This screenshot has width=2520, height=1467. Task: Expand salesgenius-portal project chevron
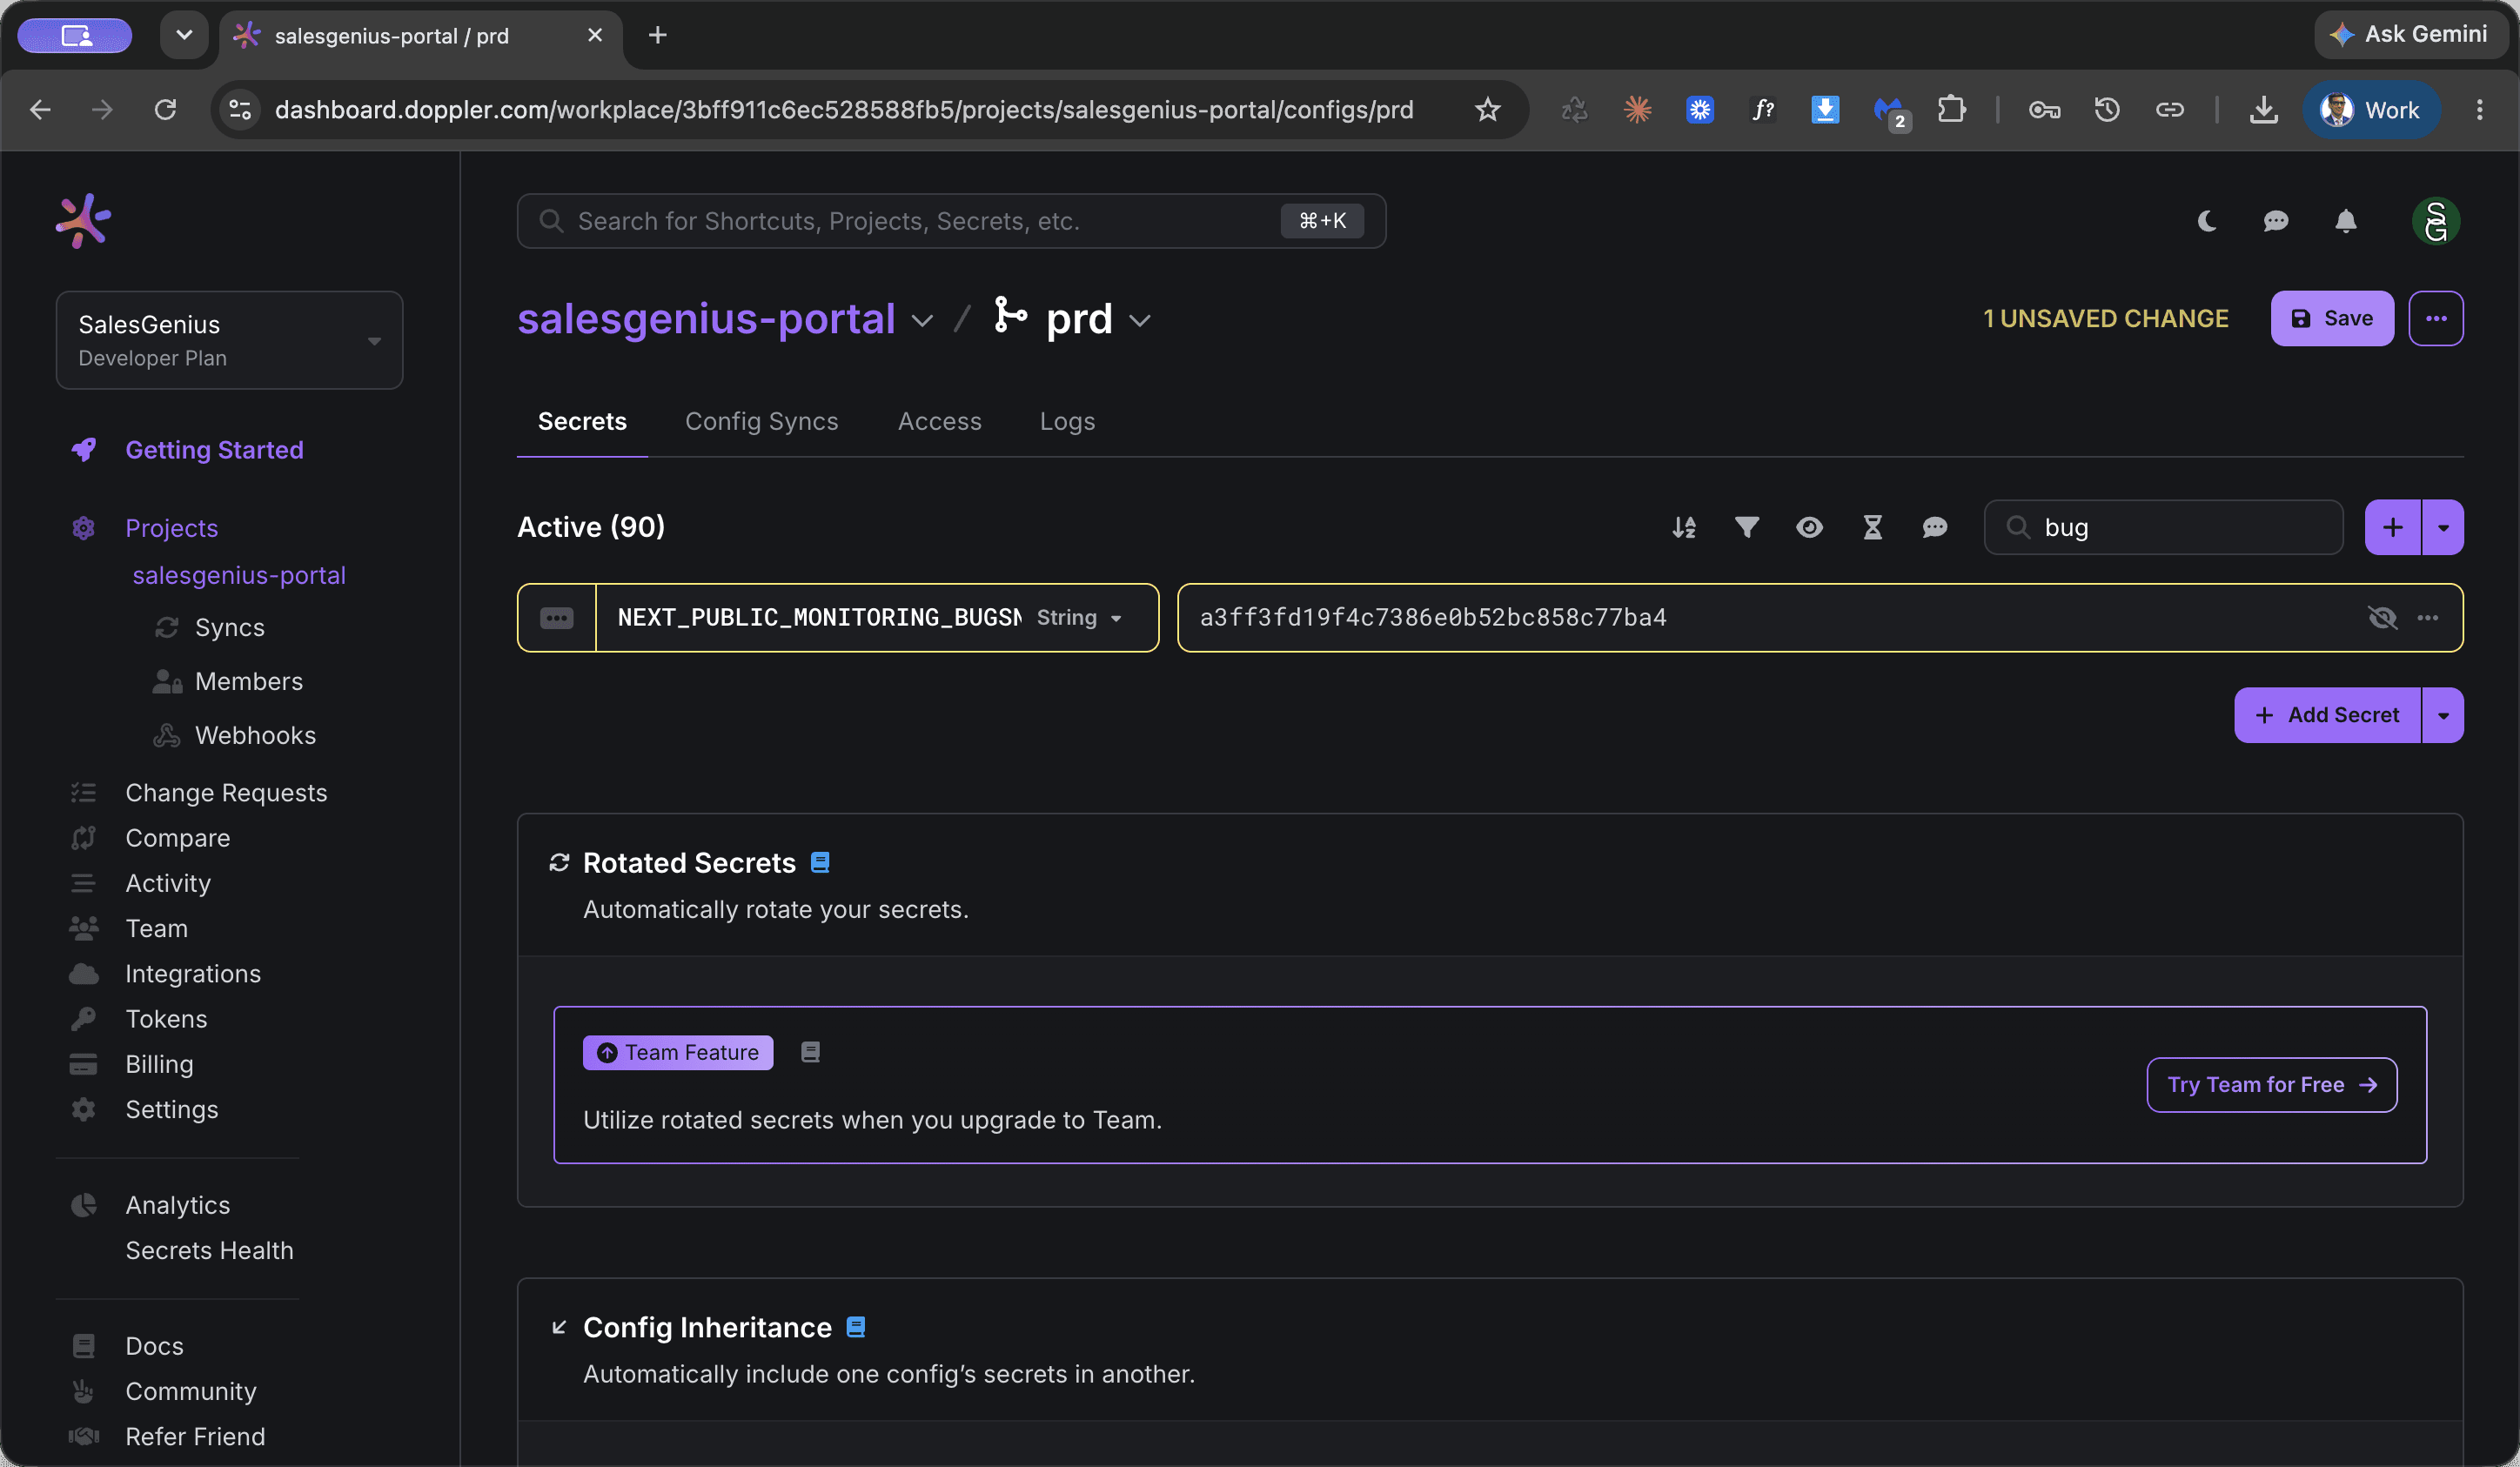coord(922,320)
